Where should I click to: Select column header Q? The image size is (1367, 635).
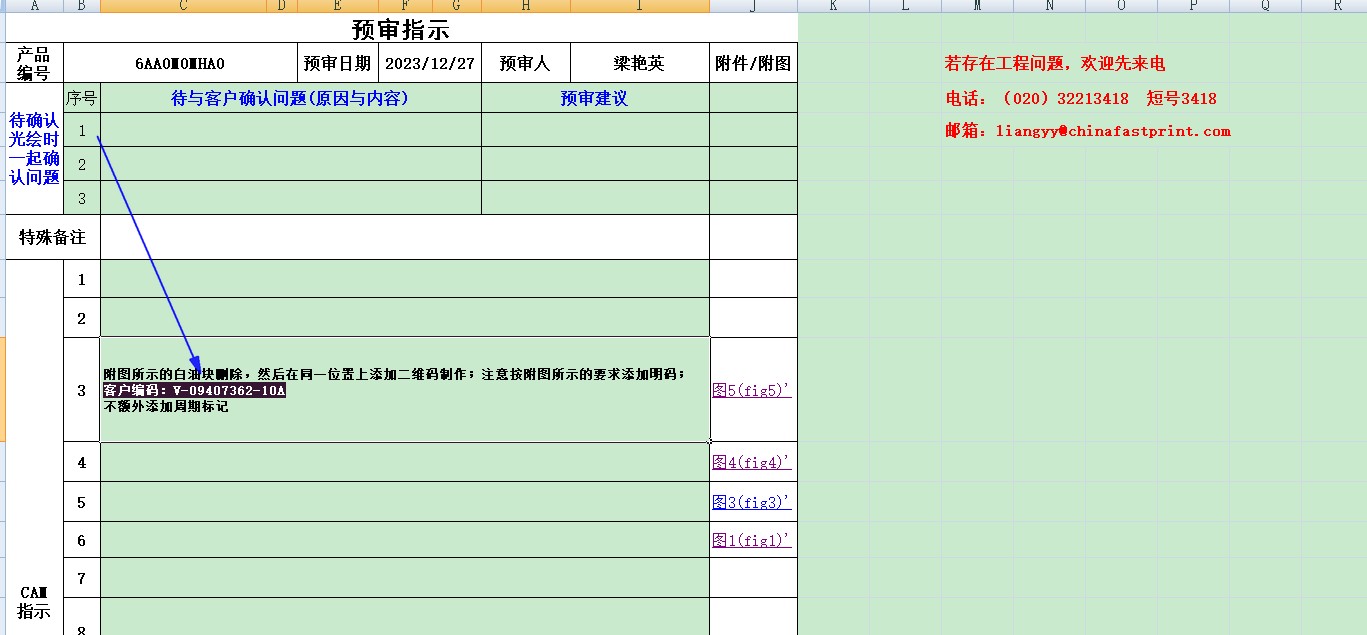coord(1265,6)
